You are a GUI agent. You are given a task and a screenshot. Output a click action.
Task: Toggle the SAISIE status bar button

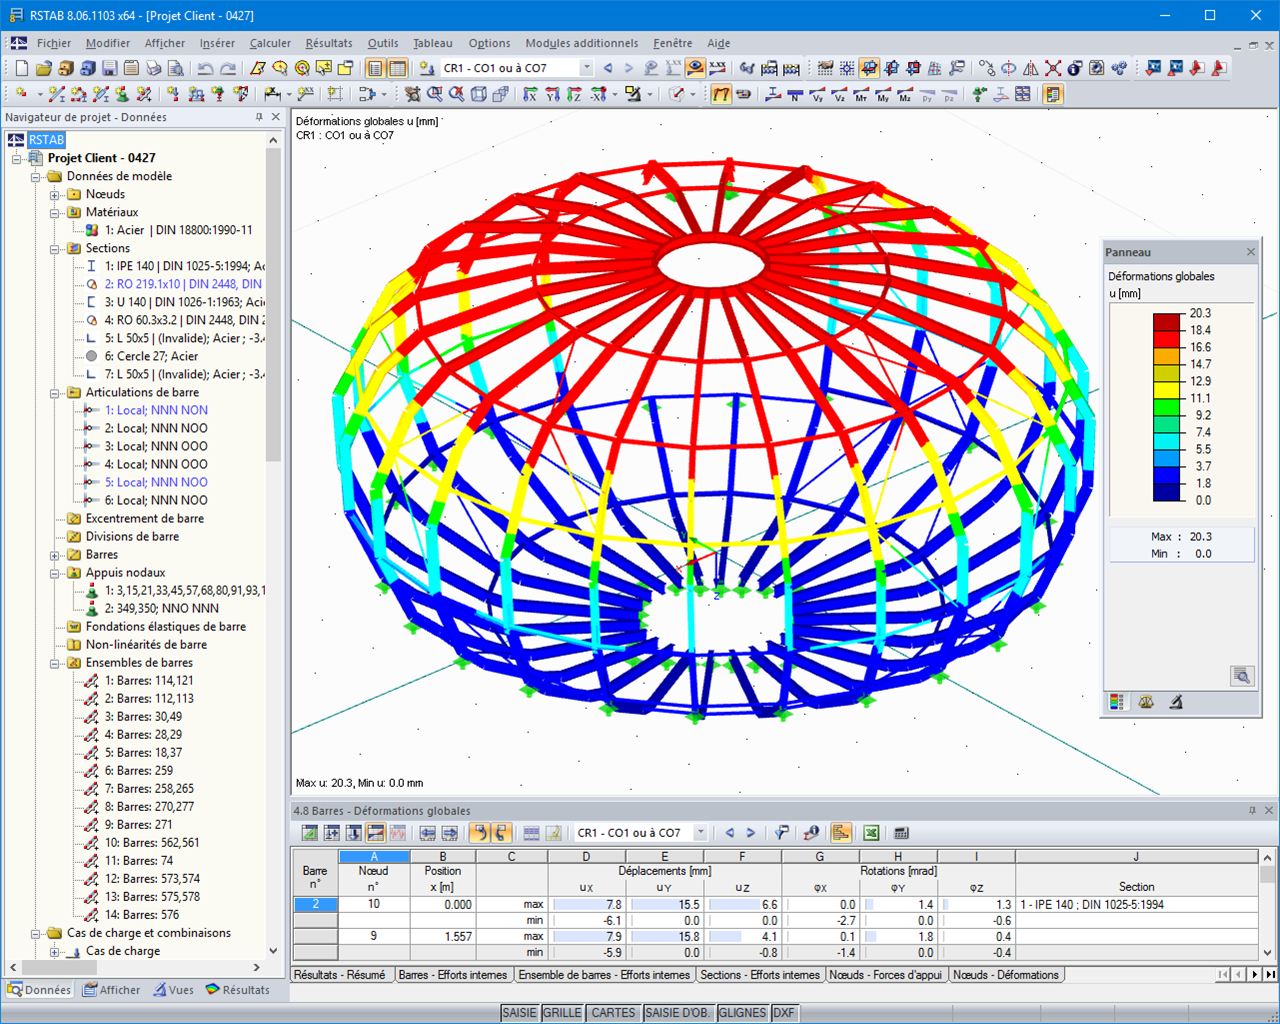tap(519, 1013)
